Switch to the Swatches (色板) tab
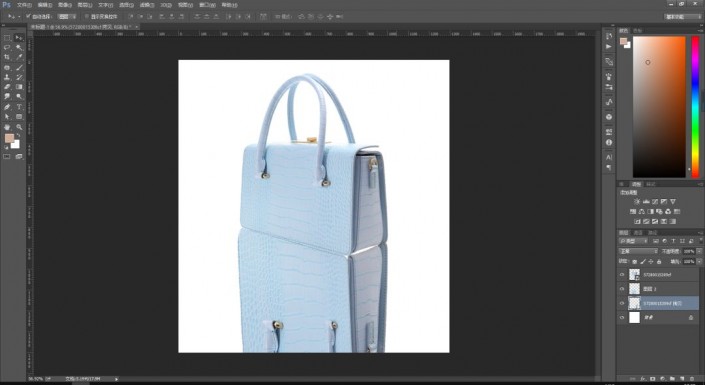 coord(638,31)
